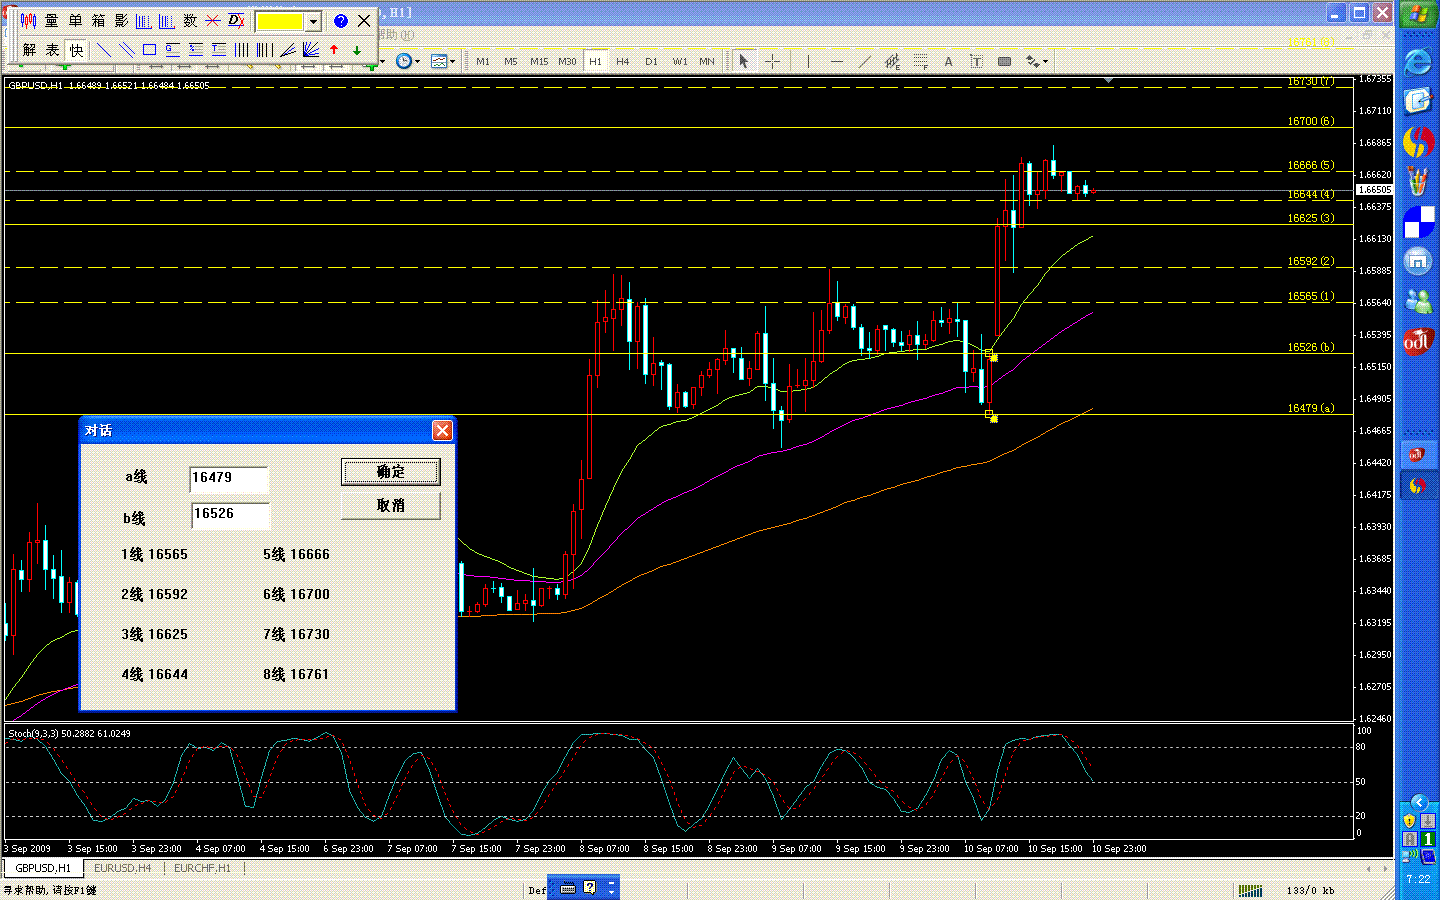Select the text label T tool
1440x900 pixels.
click(976, 61)
